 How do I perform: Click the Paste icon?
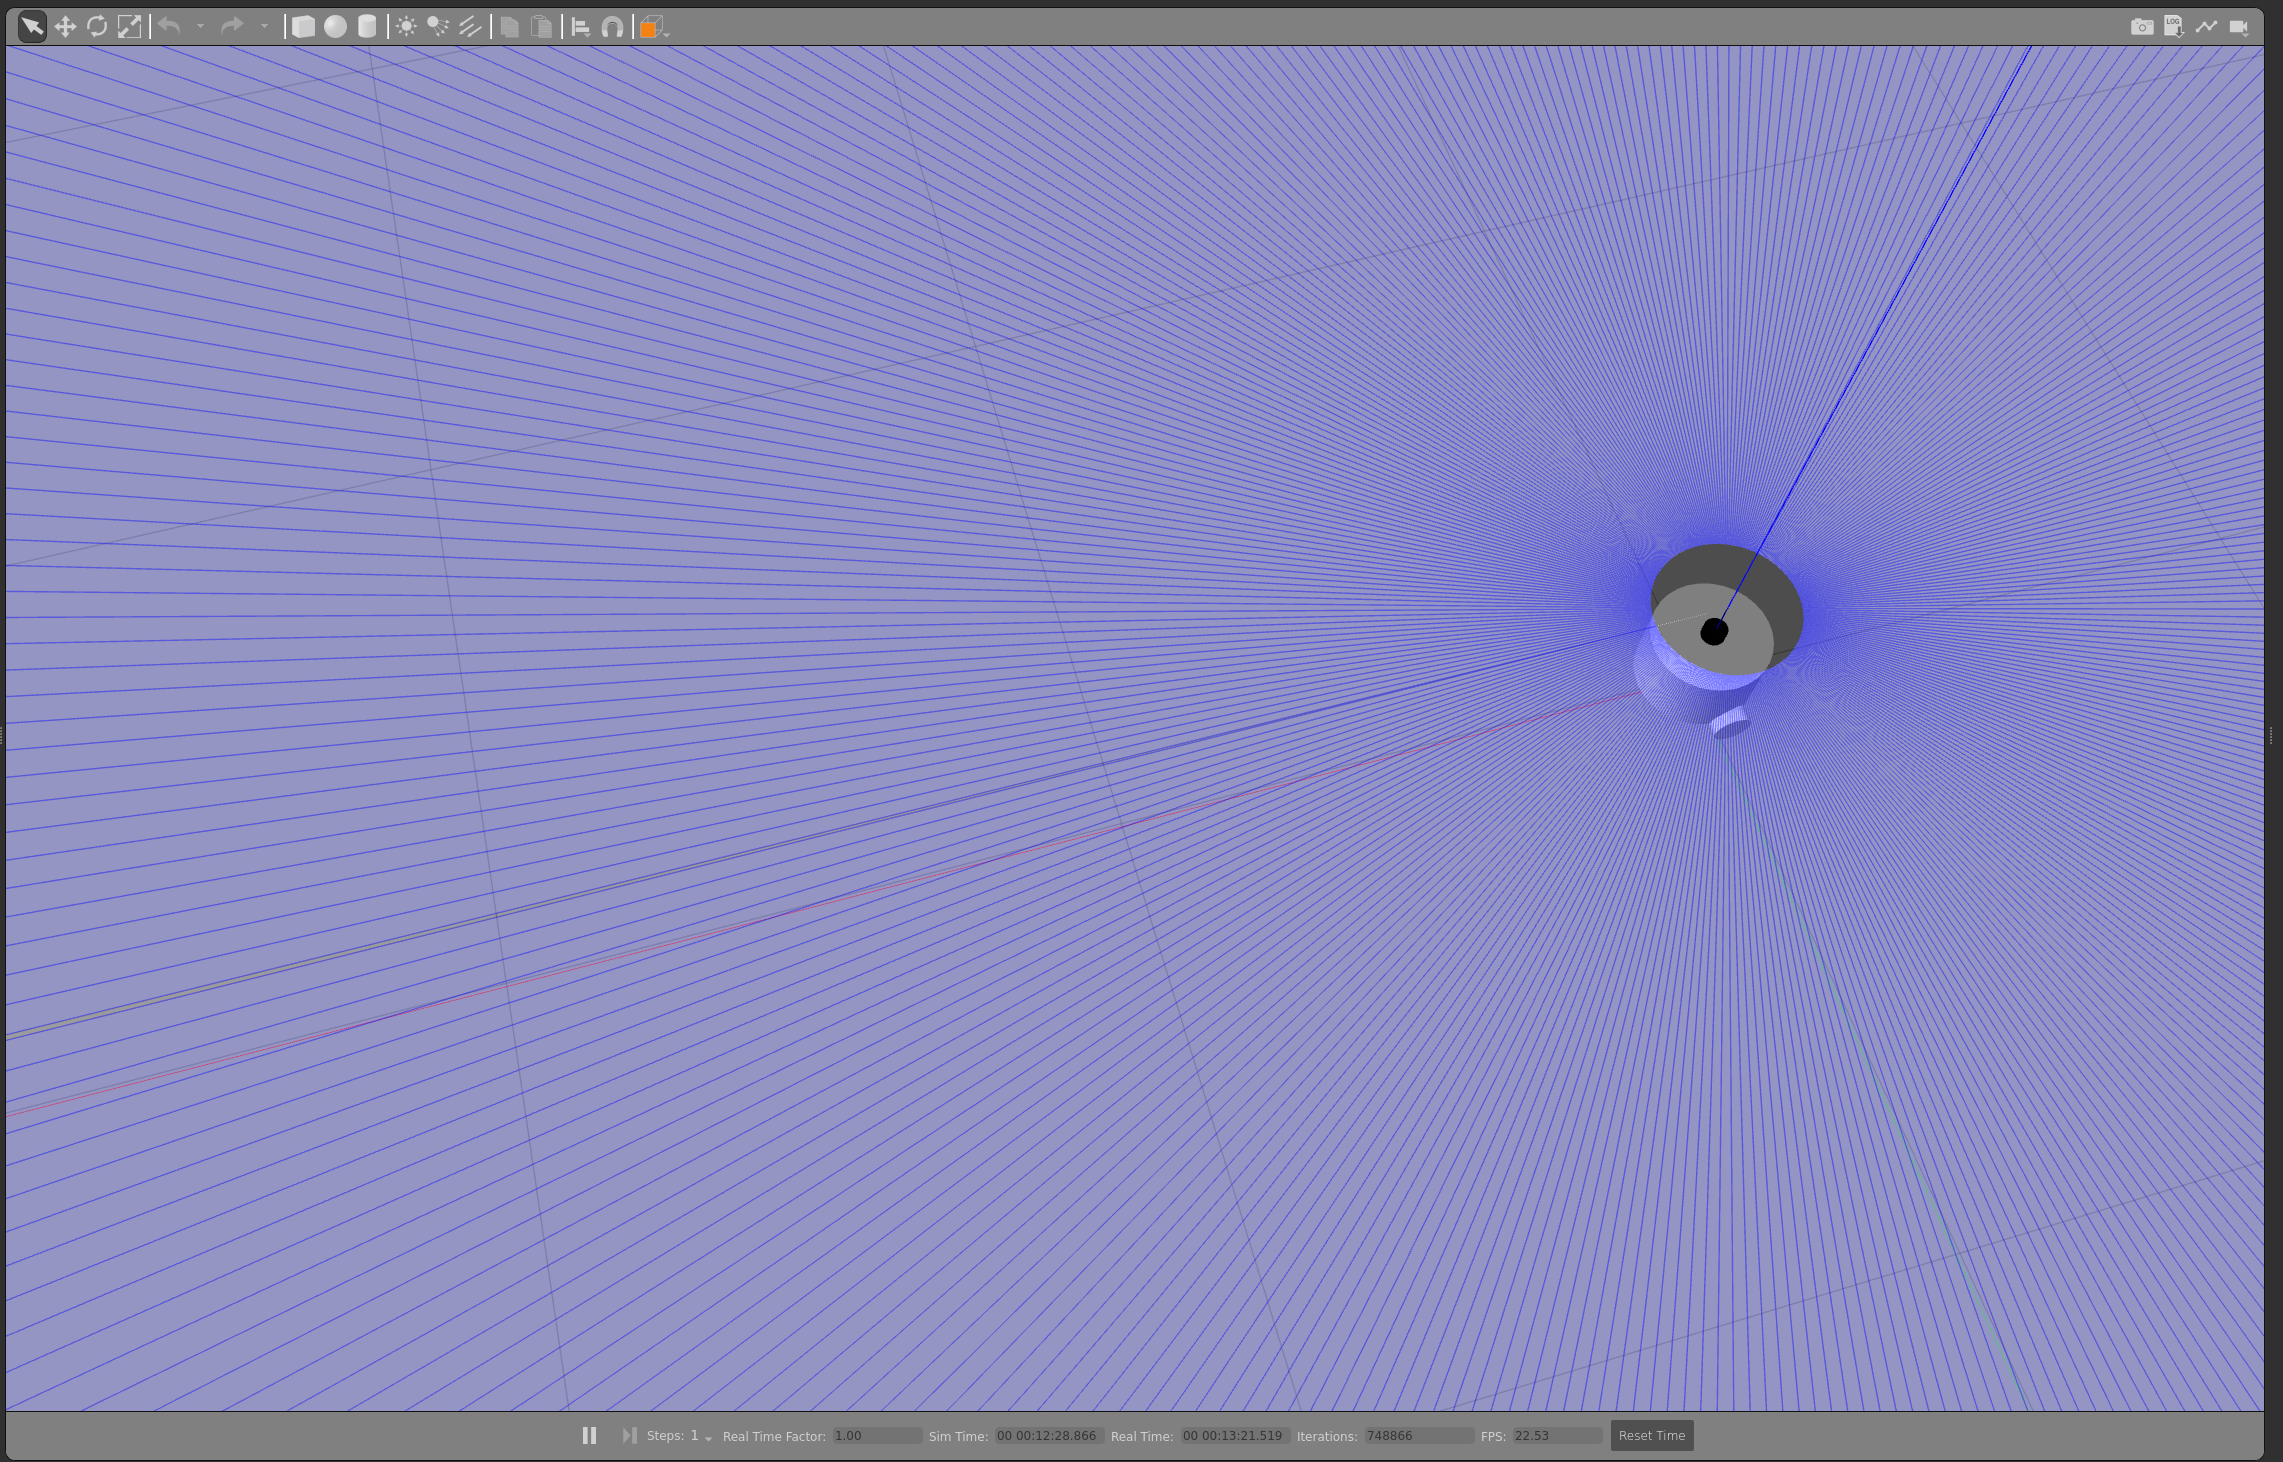click(x=541, y=27)
